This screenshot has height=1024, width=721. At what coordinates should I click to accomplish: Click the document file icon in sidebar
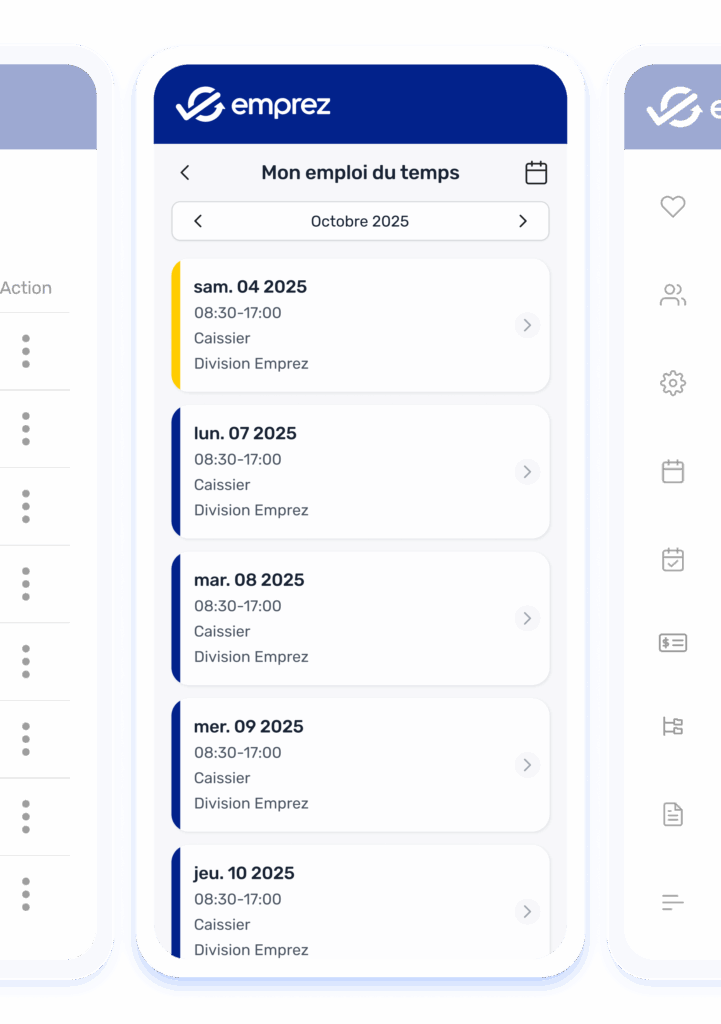(673, 814)
